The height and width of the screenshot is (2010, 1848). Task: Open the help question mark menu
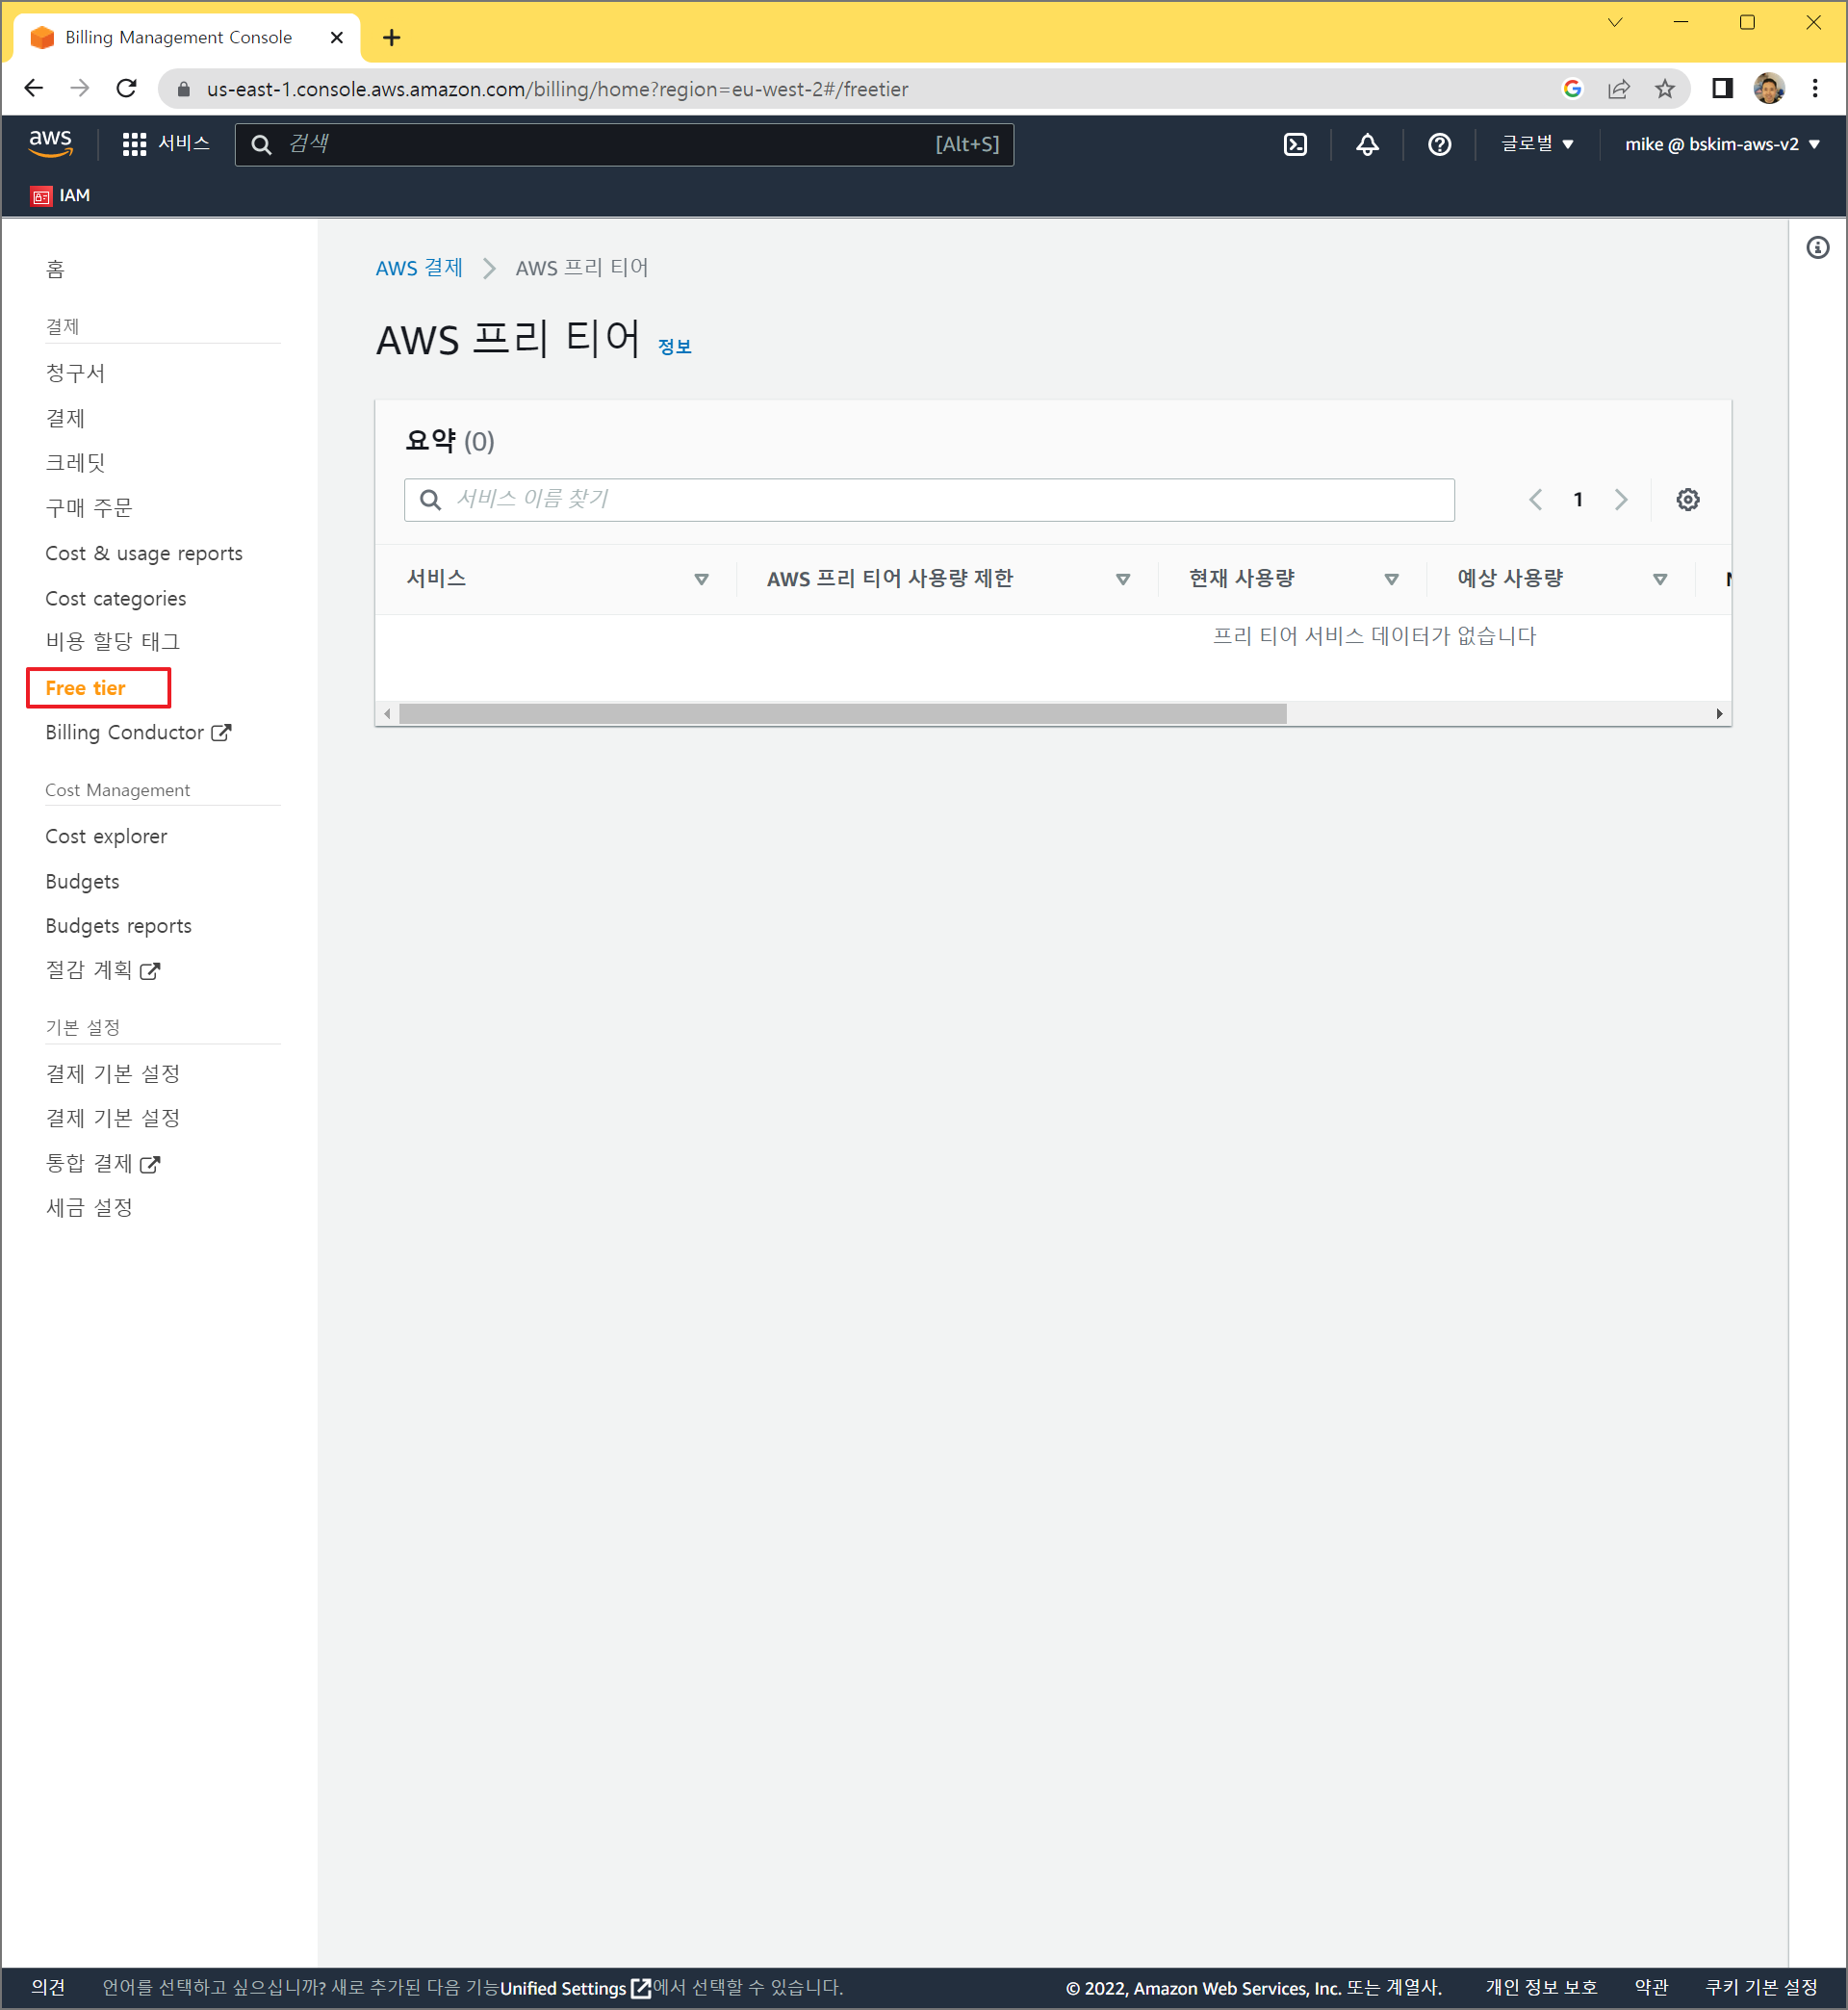[x=1439, y=144]
